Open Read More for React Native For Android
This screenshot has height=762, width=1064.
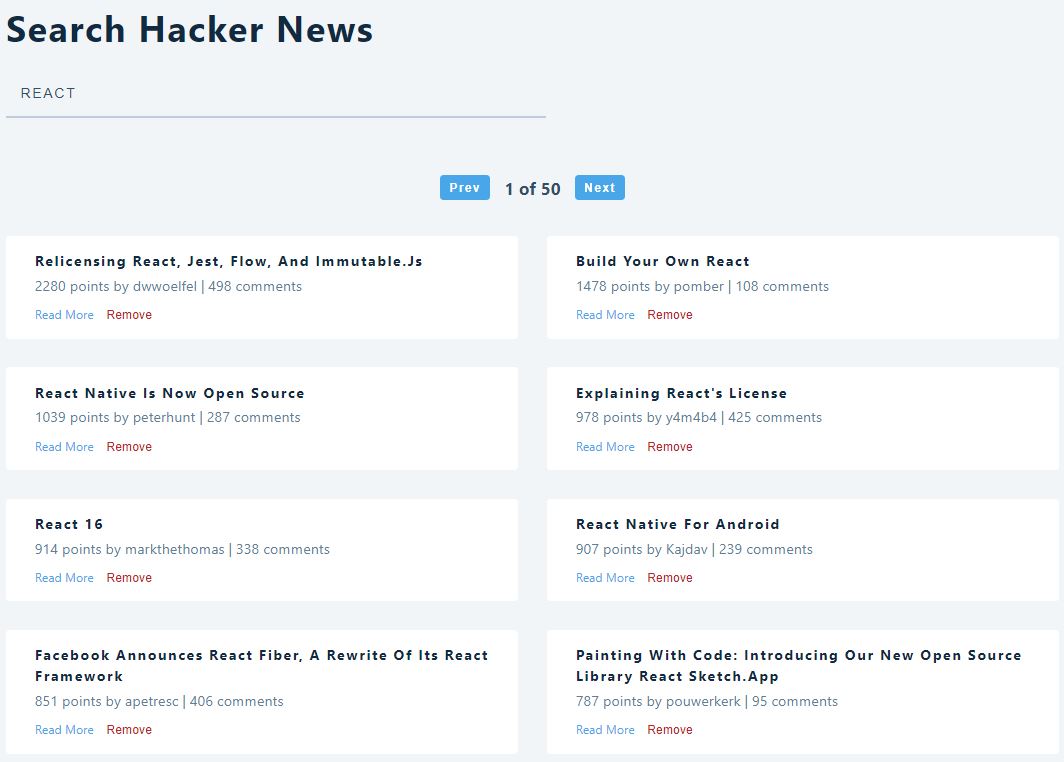605,577
